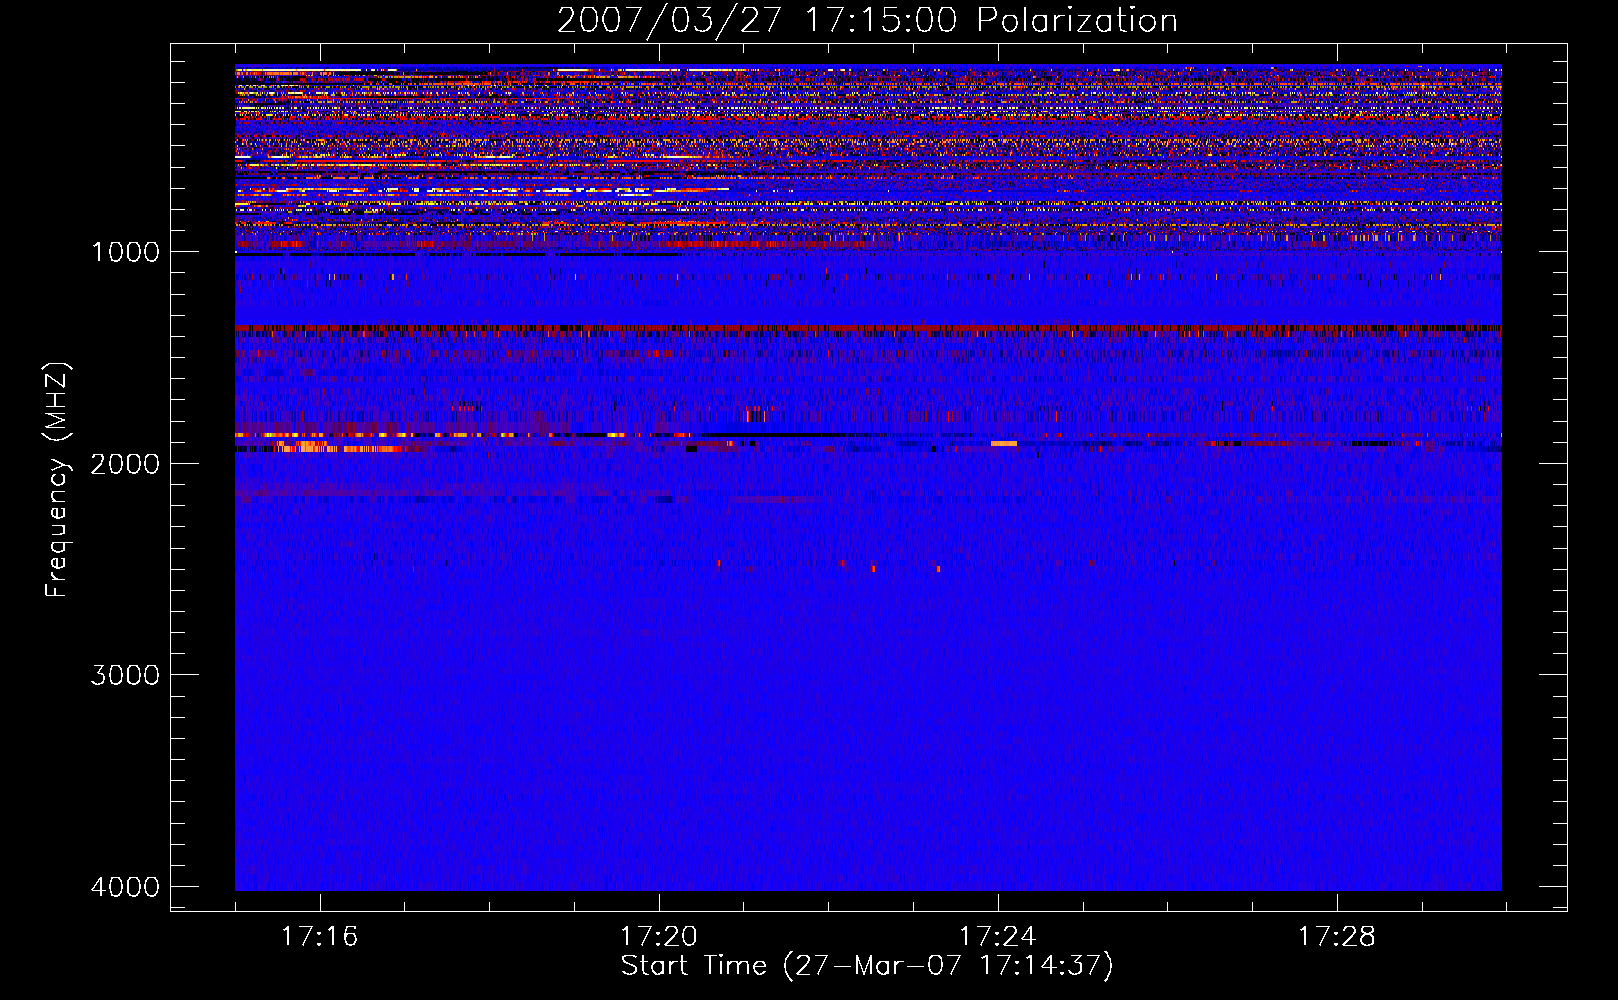Click the y-axis tick label "3000"

125,675
